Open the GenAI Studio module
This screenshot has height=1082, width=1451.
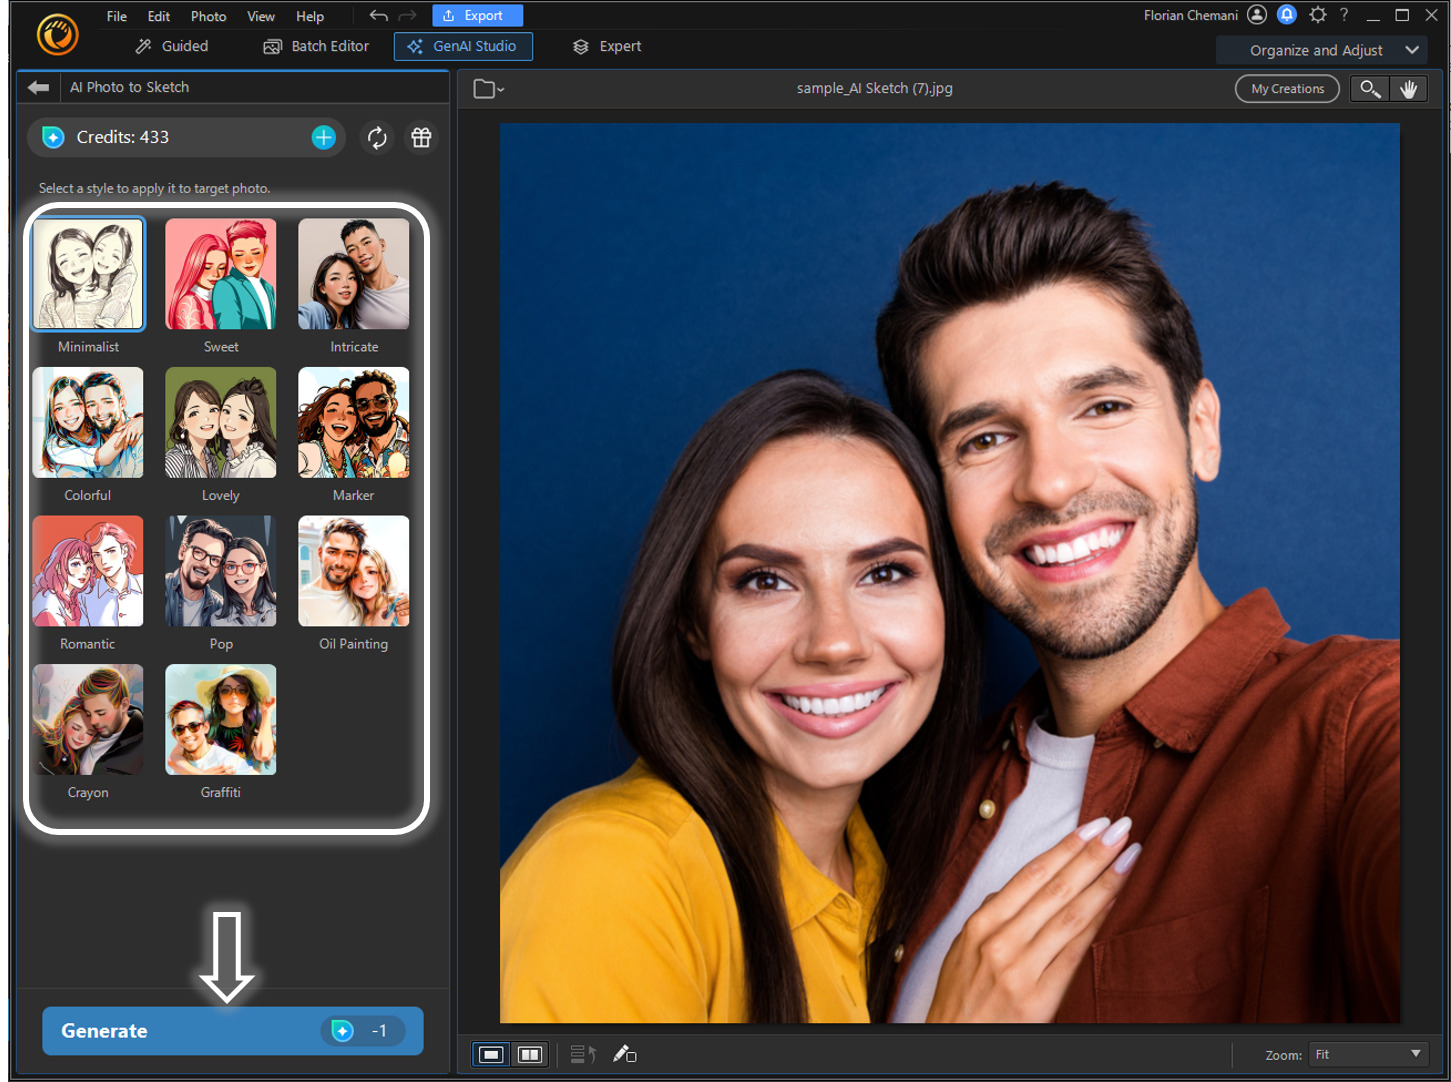[462, 46]
